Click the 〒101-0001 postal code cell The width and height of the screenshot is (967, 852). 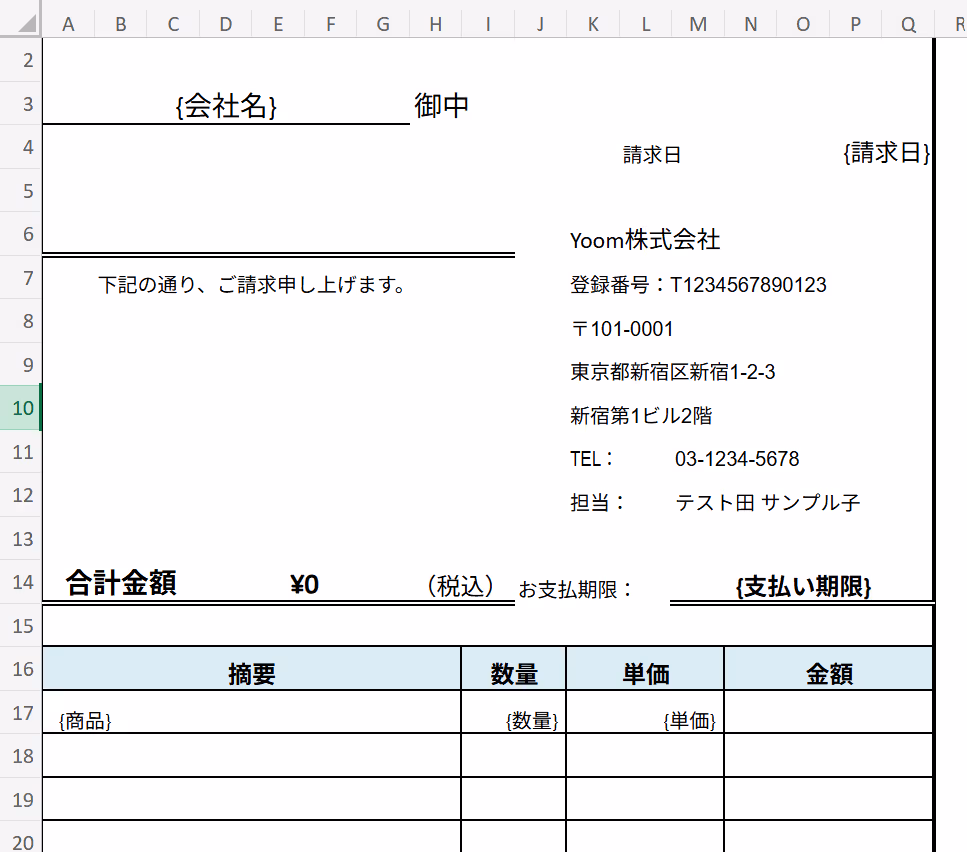[x=622, y=329]
